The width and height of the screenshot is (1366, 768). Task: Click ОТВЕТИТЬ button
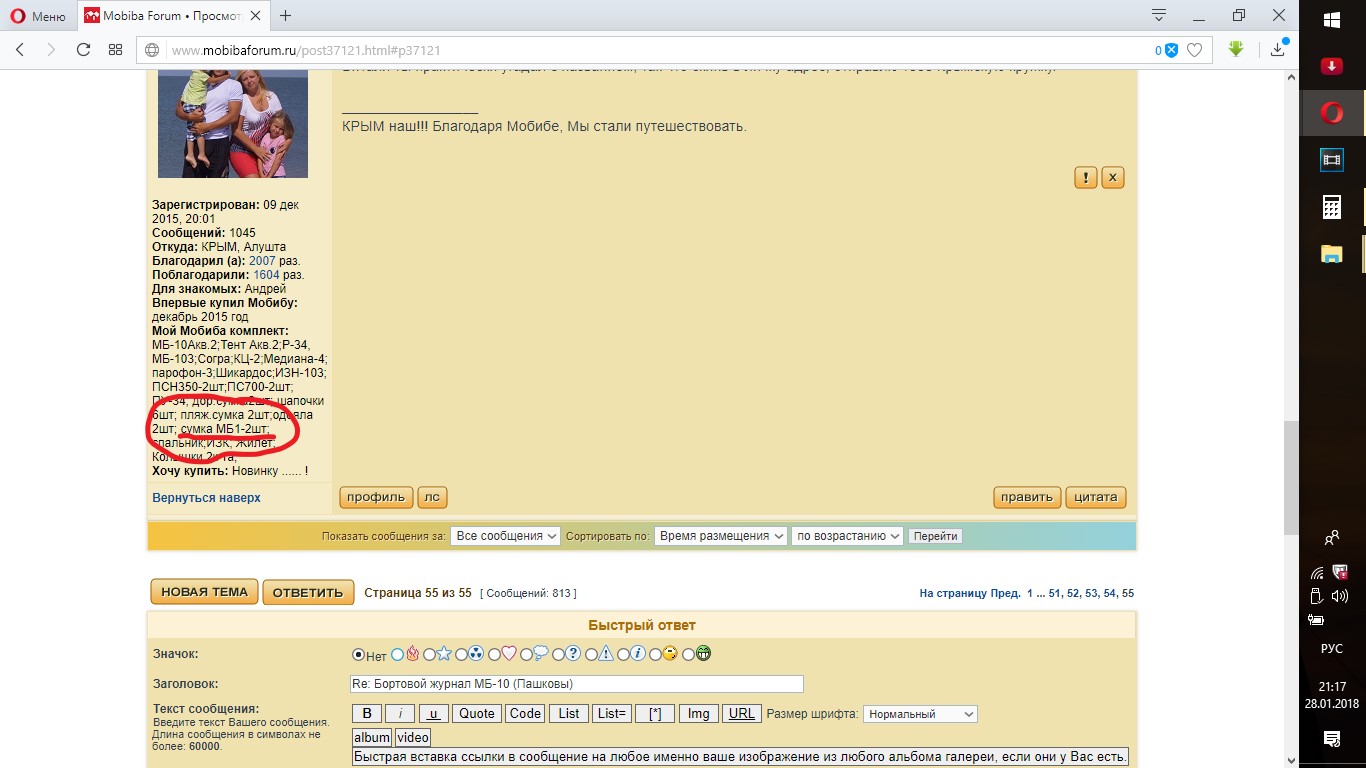tap(308, 592)
